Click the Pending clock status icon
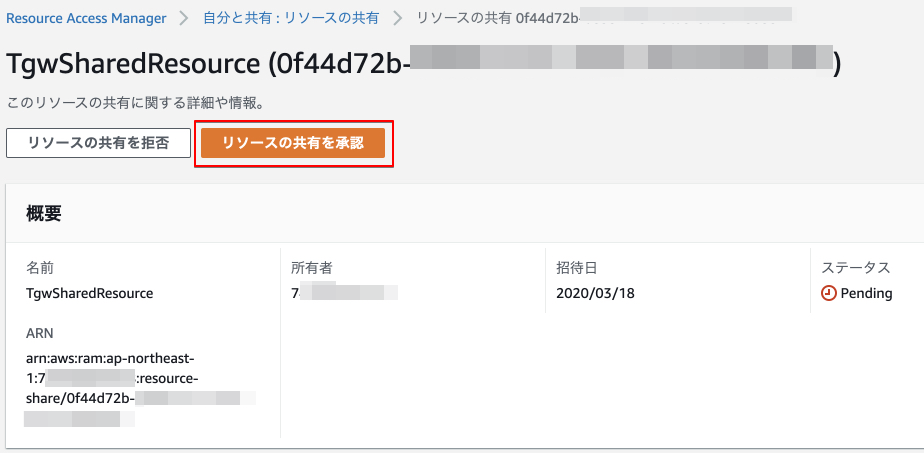The height and width of the screenshot is (453, 924). [x=829, y=293]
